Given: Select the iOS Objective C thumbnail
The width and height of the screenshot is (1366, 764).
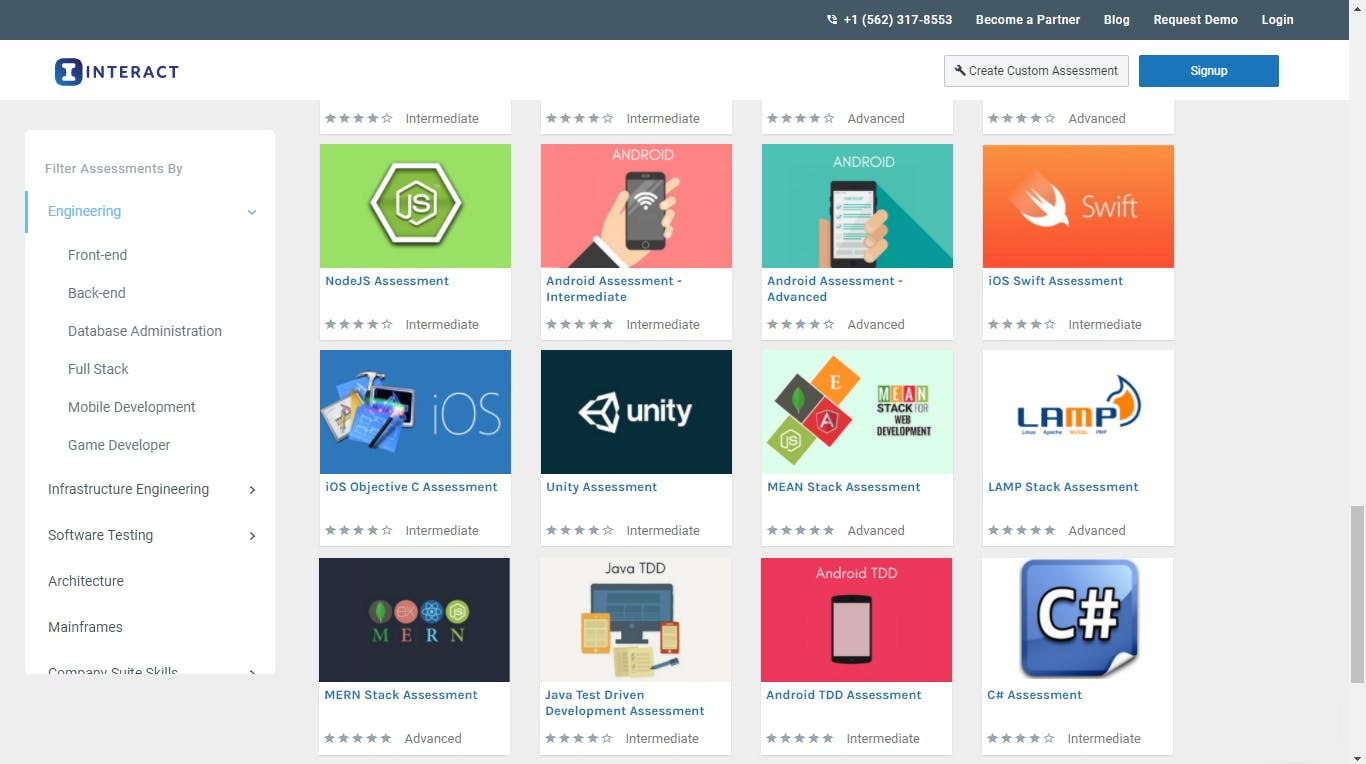Looking at the screenshot, I should coord(415,412).
